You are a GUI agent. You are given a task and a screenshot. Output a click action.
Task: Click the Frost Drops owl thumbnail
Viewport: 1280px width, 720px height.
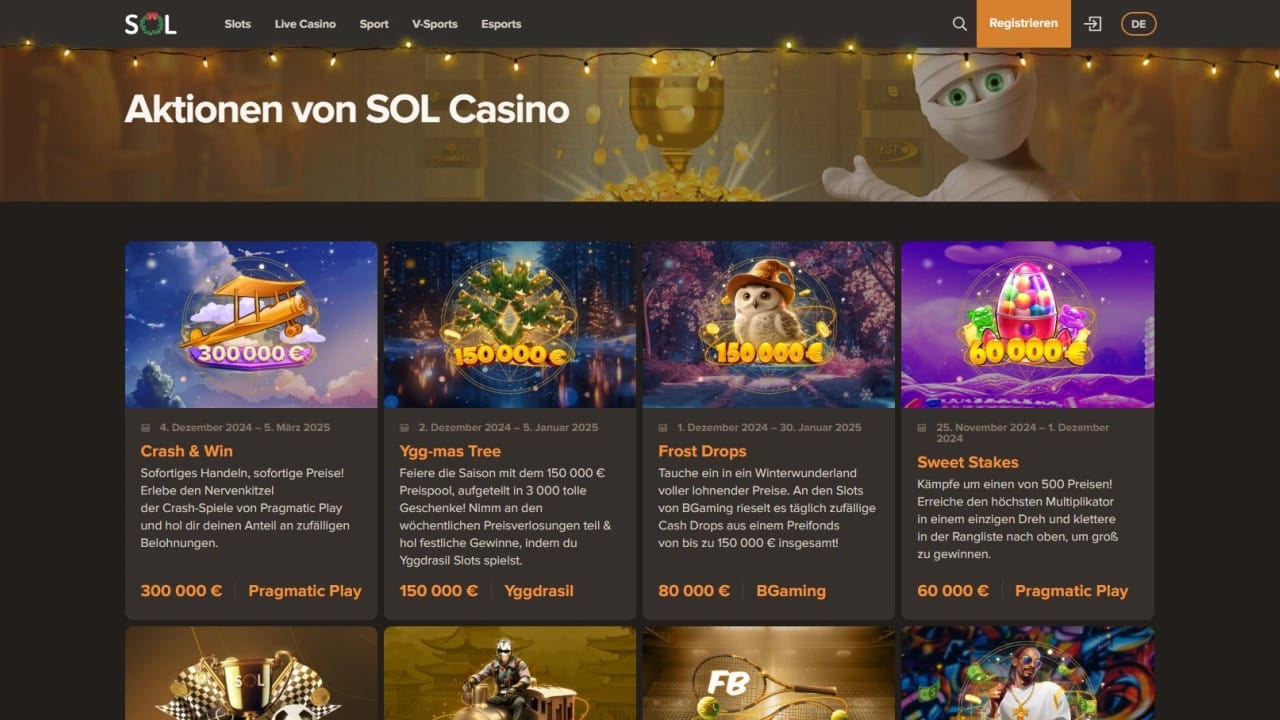tap(769, 324)
